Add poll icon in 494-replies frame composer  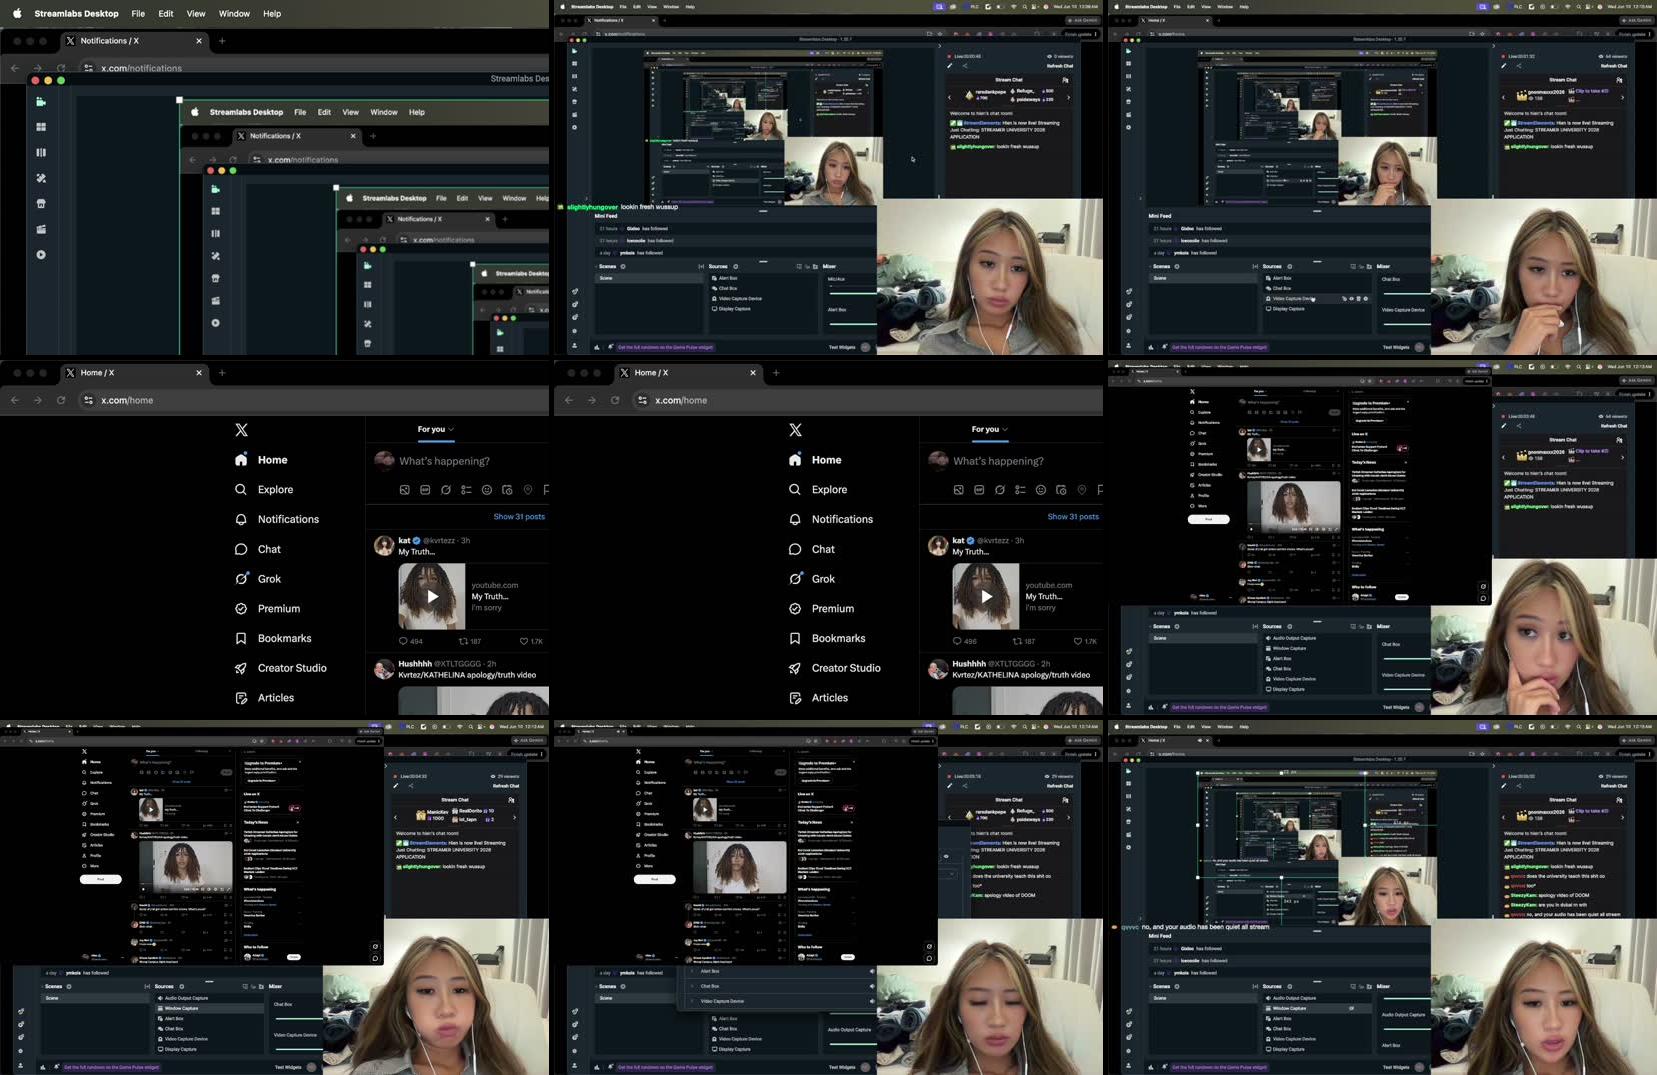click(x=466, y=490)
